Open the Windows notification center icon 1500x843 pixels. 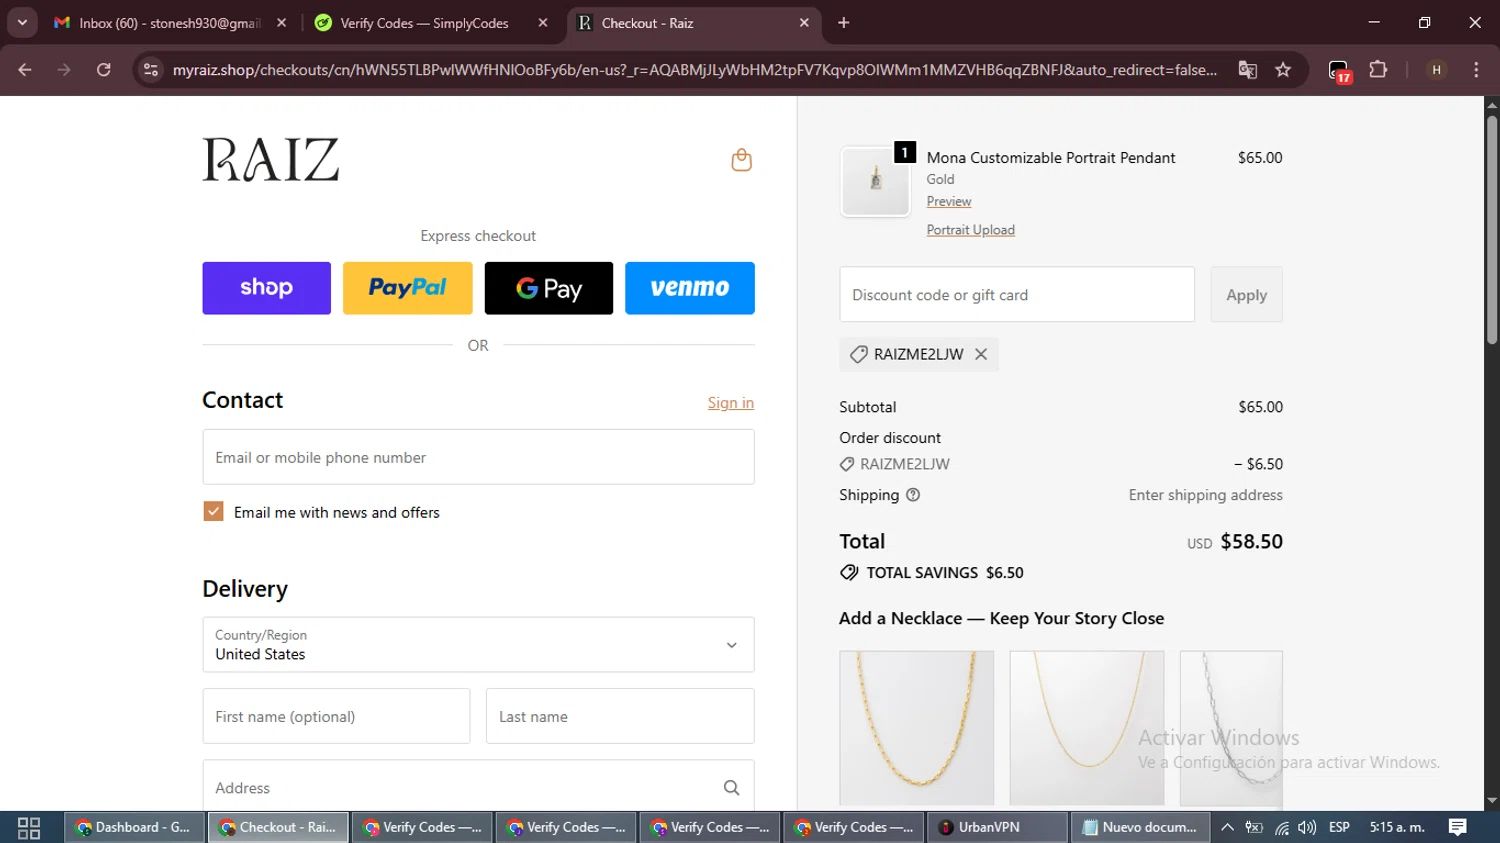click(1458, 827)
